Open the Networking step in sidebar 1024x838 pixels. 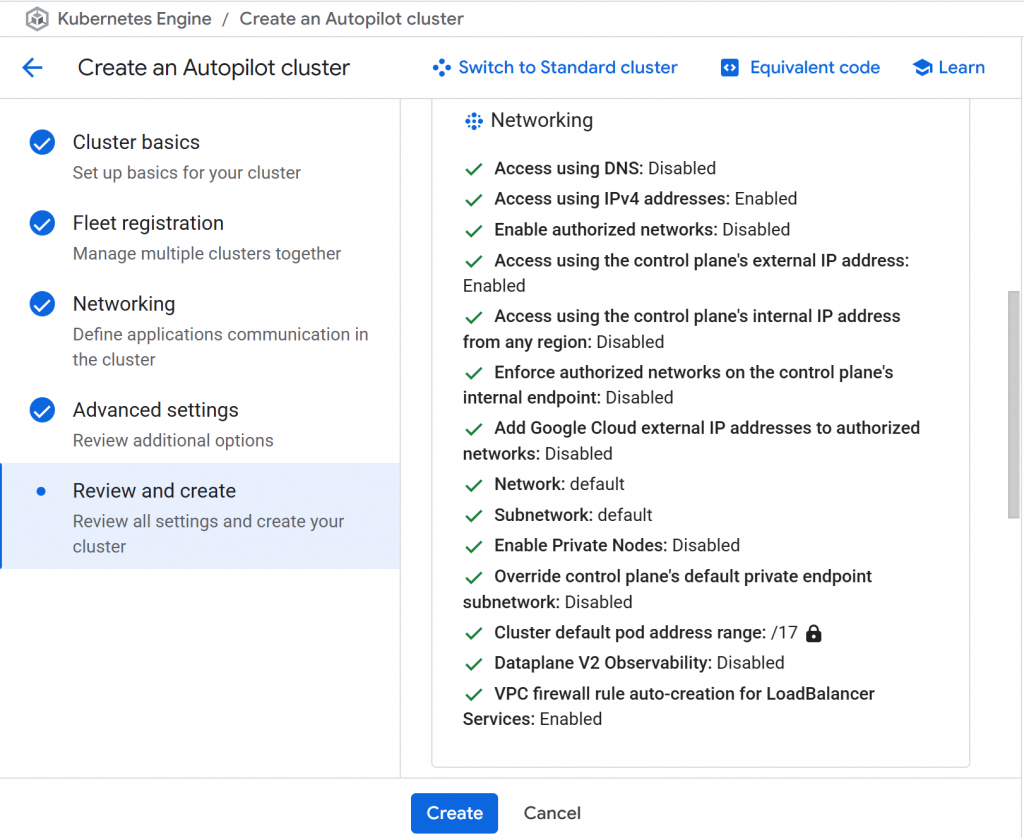(x=124, y=304)
